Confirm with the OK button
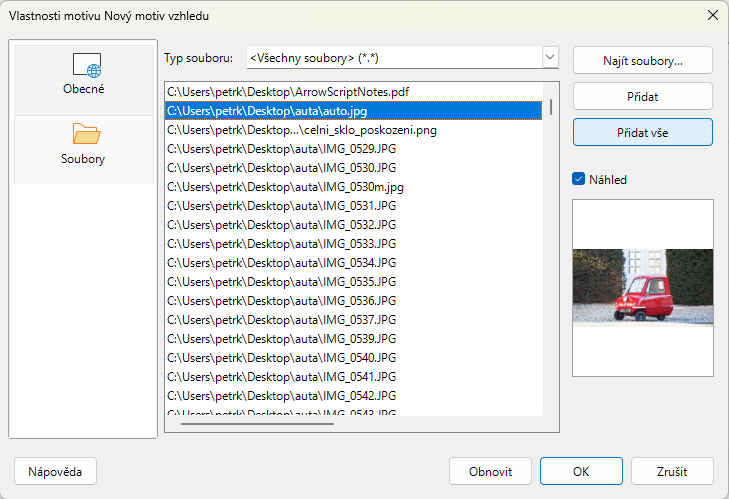 pyautogui.click(x=581, y=472)
